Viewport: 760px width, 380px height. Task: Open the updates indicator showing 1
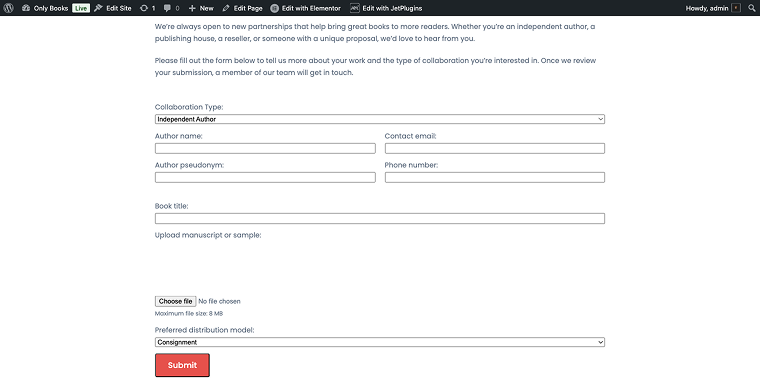coord(147,8)
